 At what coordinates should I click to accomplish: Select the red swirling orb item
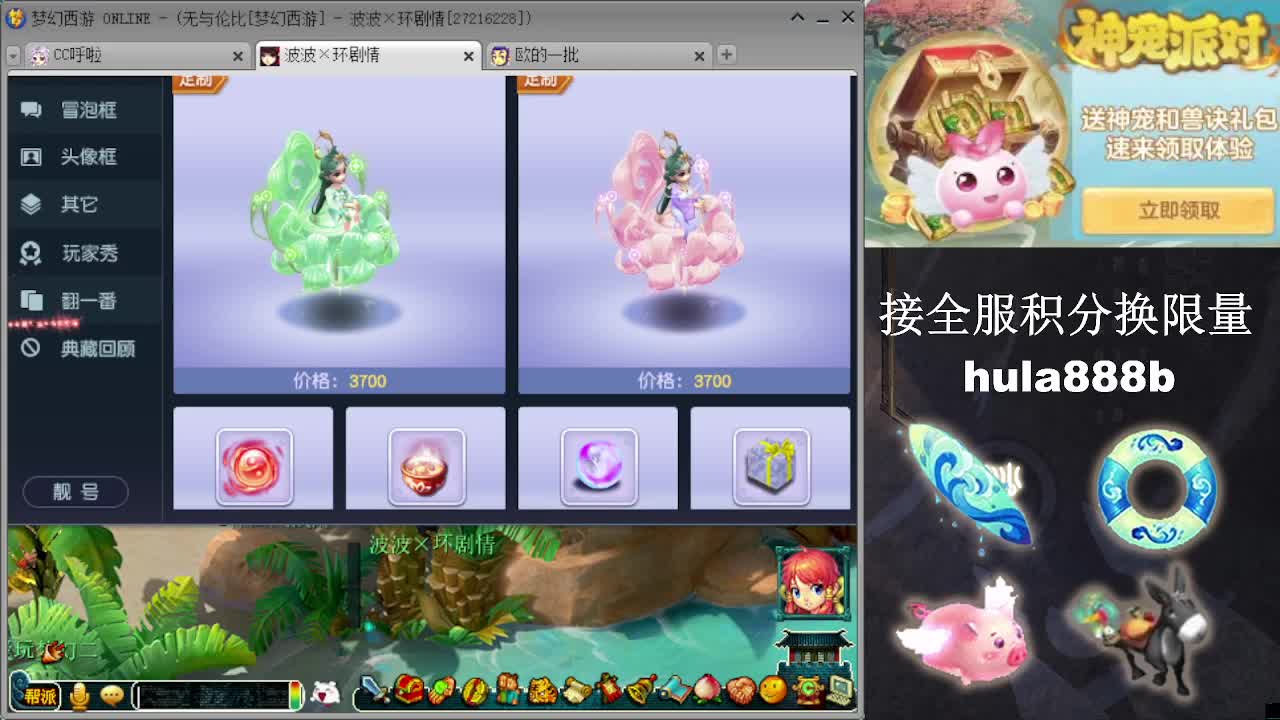[x=254, y=466]
